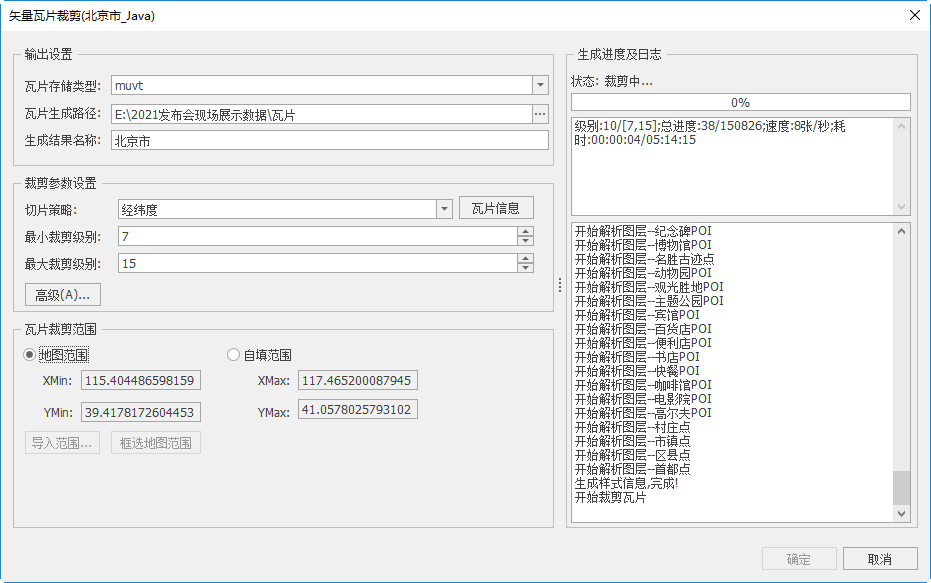This screenshot has height=583, width=931.
Task: Increase the minimum clipping level with up arrow
Action: (525, 232)
